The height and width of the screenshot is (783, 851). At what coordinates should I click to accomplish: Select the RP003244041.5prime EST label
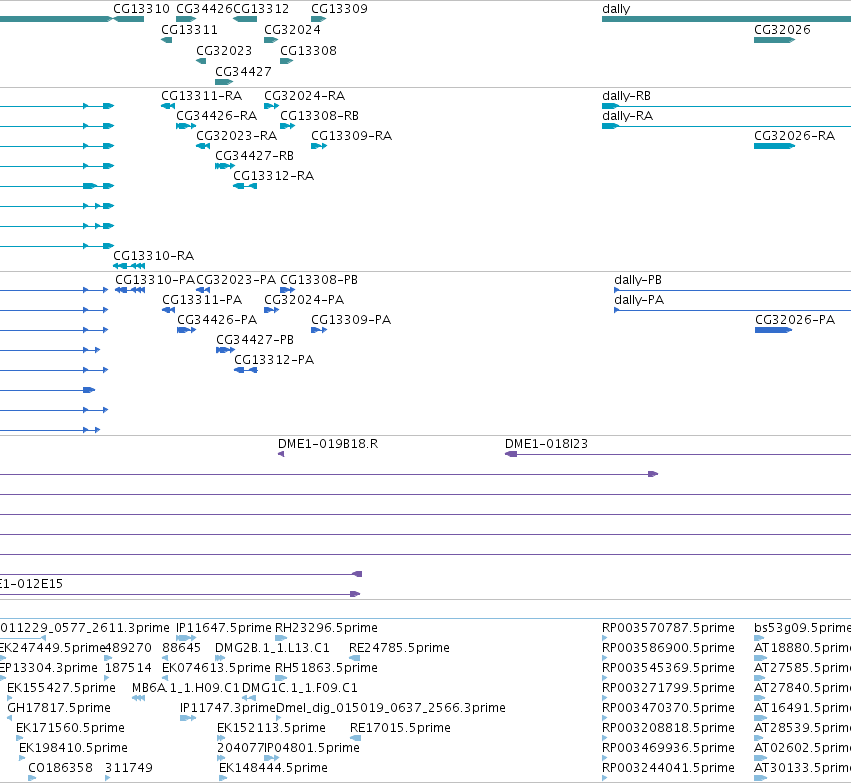pos(668,768)
